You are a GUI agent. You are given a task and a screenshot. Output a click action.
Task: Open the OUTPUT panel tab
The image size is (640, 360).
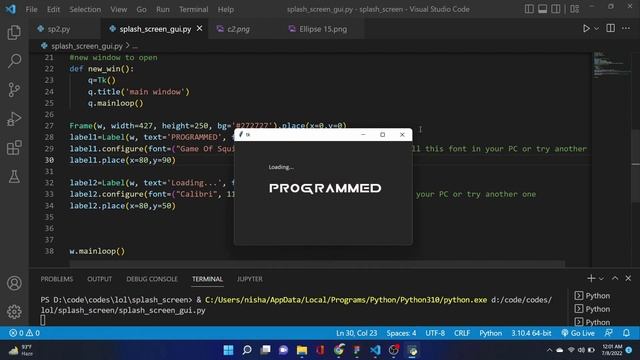click(99, 279)
